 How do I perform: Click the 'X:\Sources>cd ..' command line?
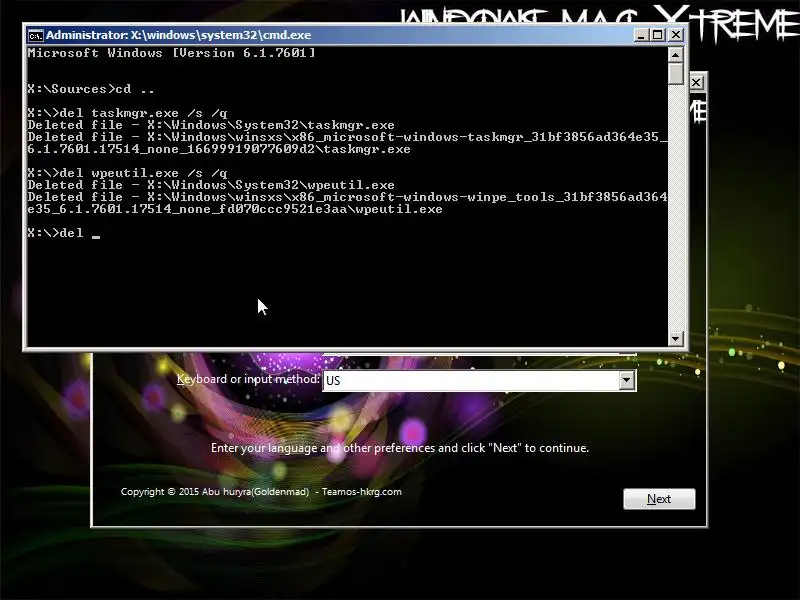[x=91, y=89]
